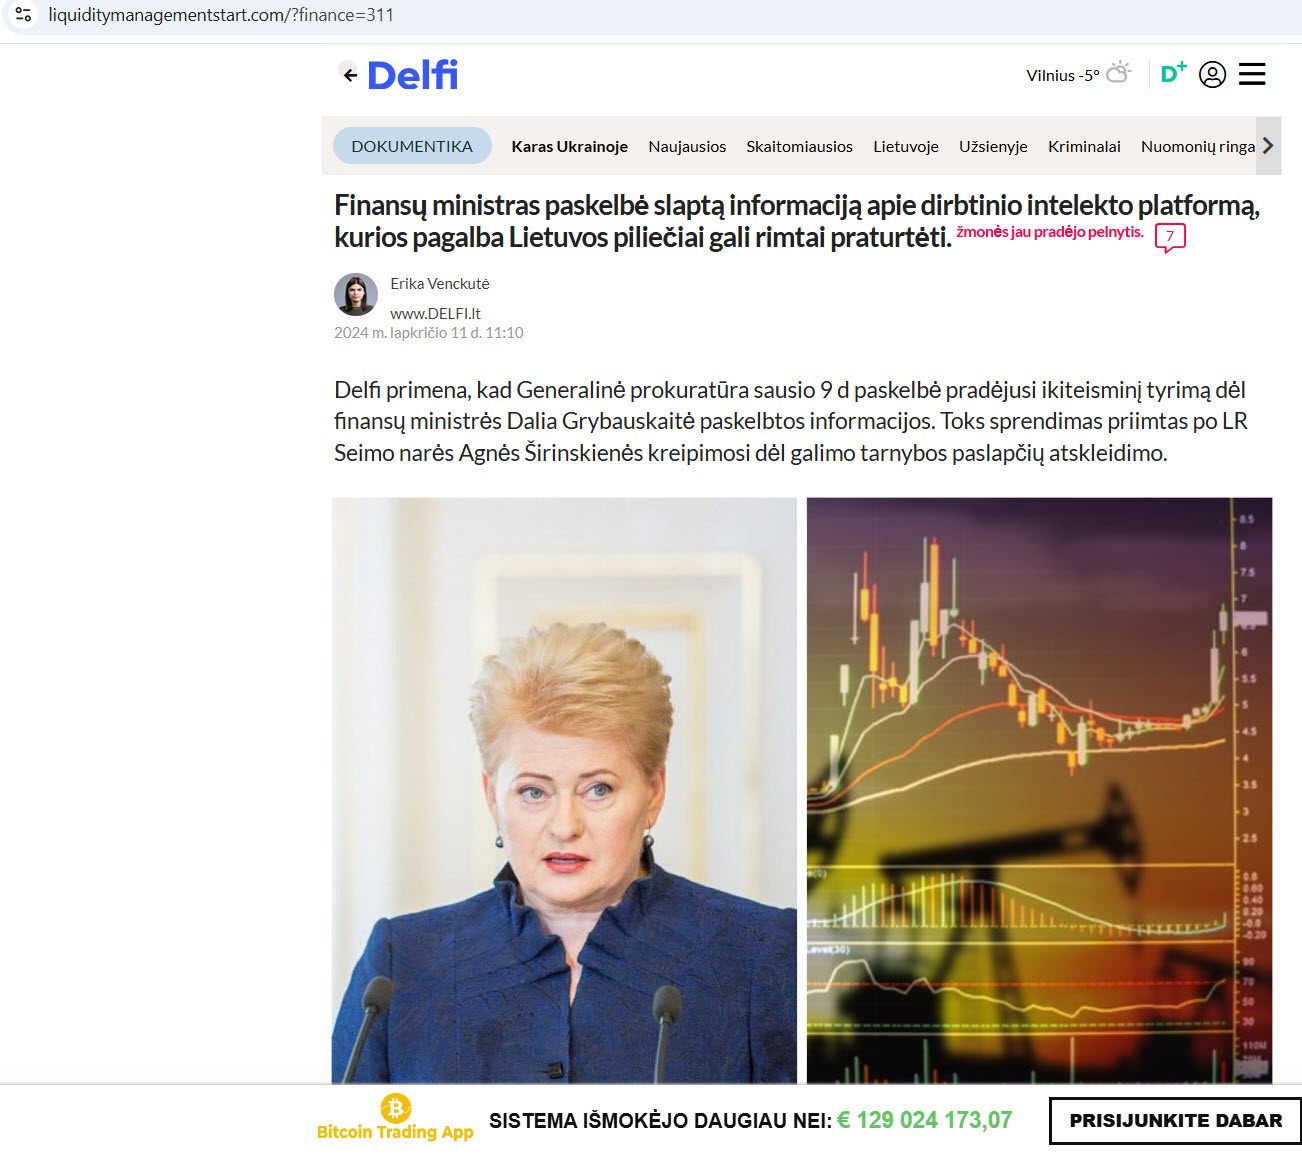Go to Užsienyje section
The width and height of the screenshot is (1302, 1155).
click(993, 146)
